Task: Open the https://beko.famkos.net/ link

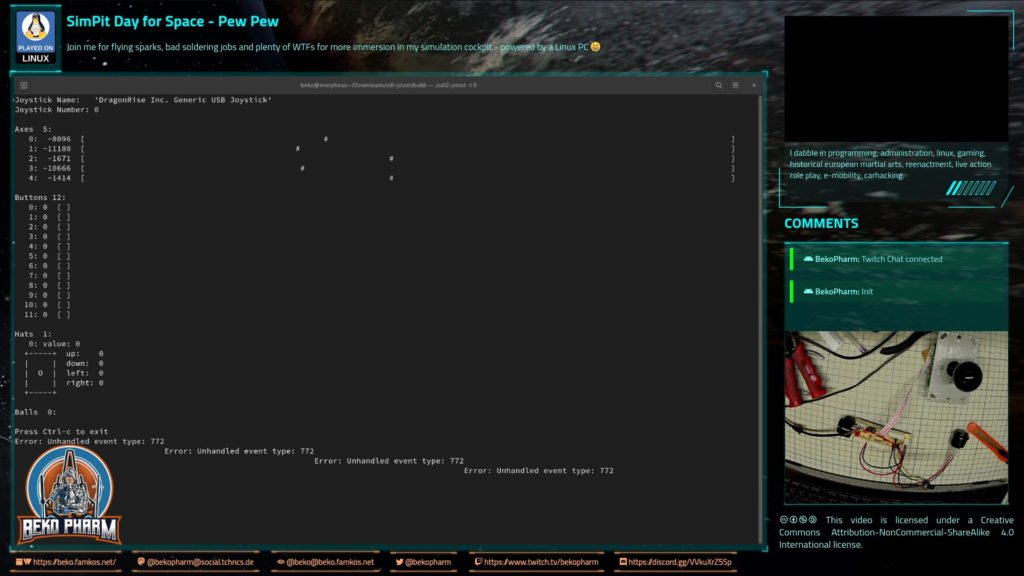Action: pyautogui.click(x=66, y=562)
